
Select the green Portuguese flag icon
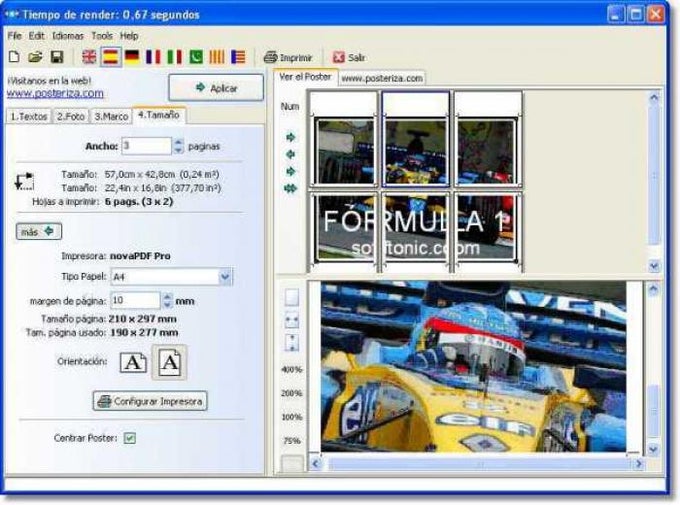pyautogui.click(x=196, y=57)
